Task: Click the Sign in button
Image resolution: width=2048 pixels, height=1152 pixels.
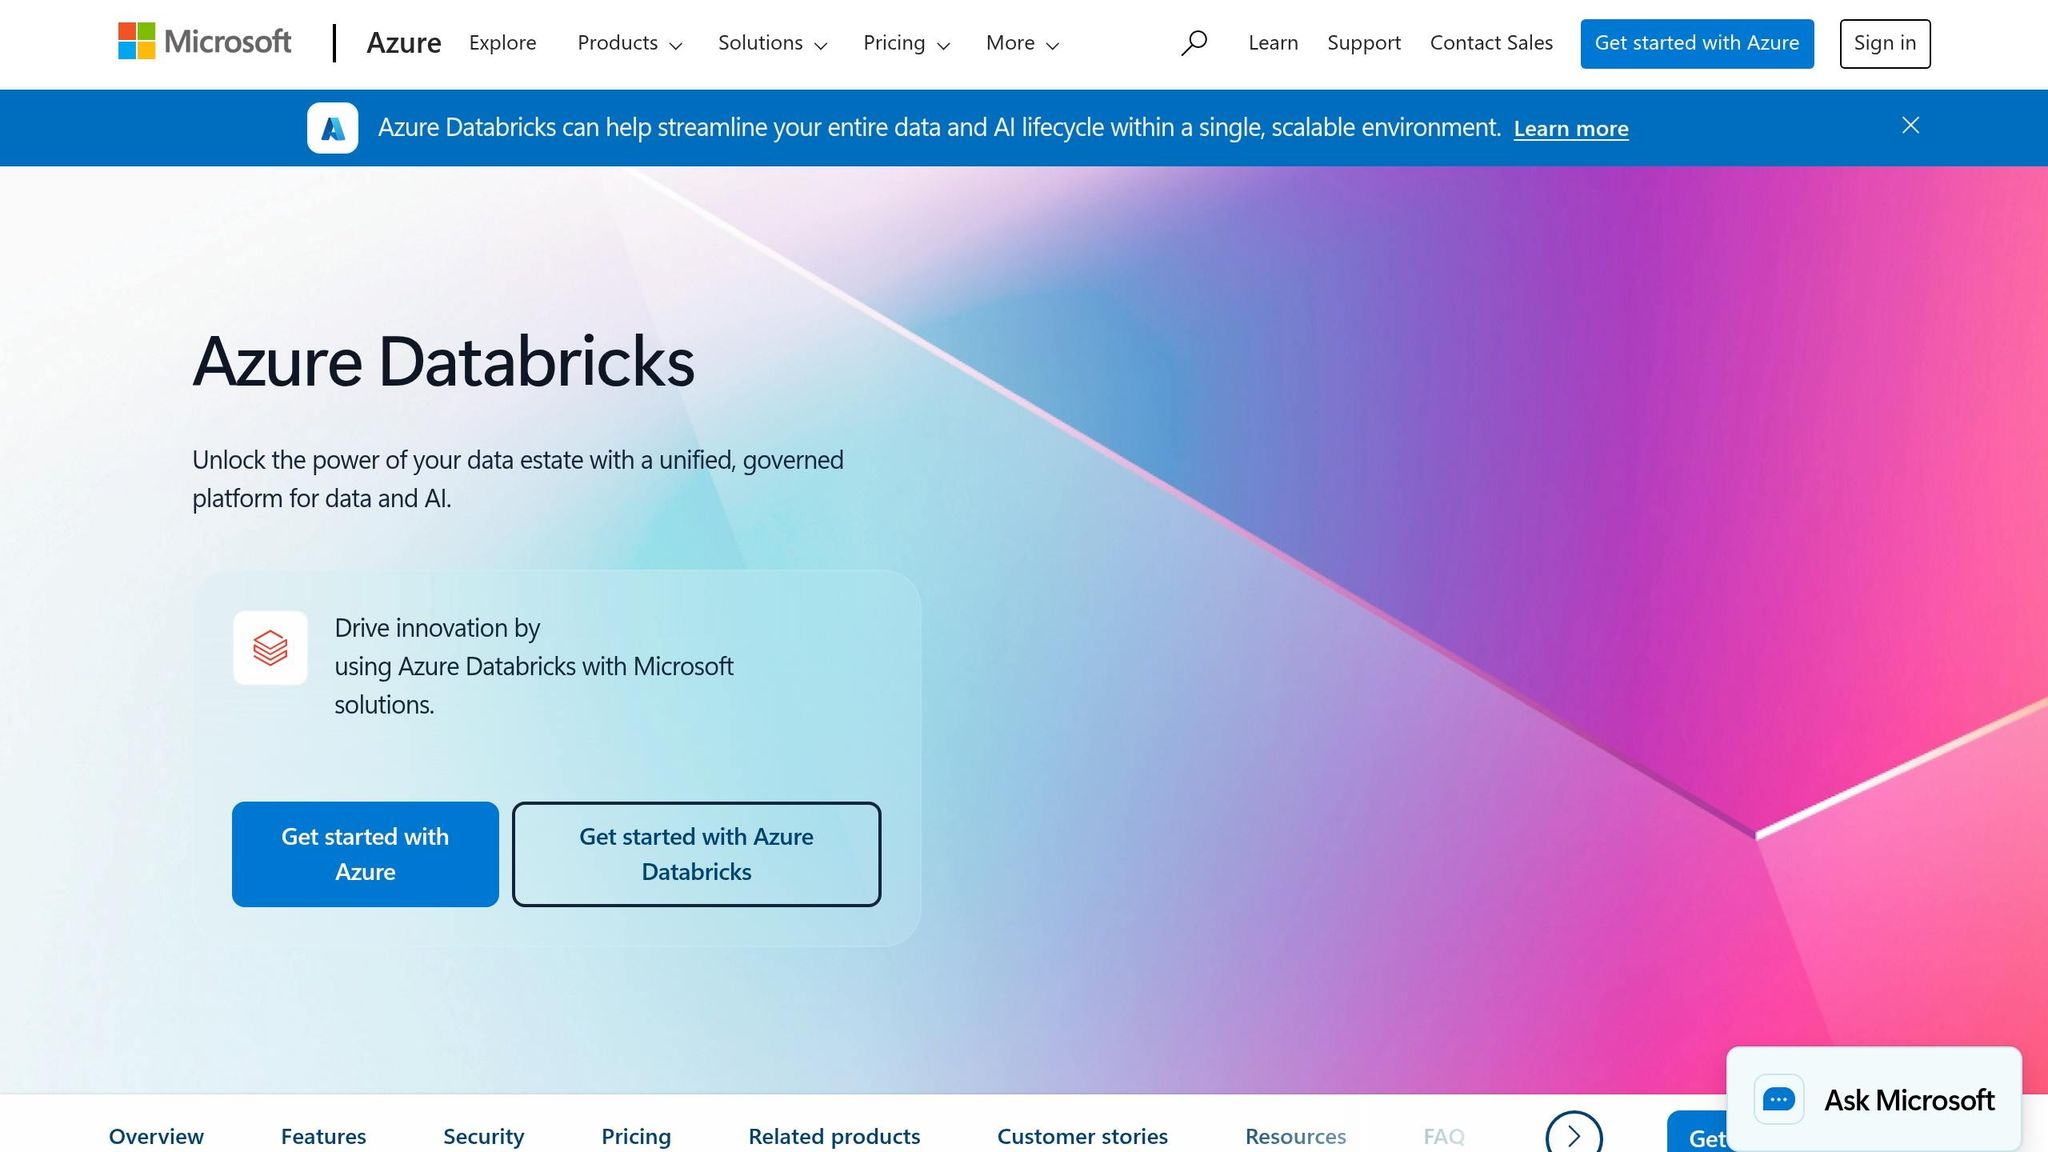Action: pyautogui.click(x=1884, y=43)
